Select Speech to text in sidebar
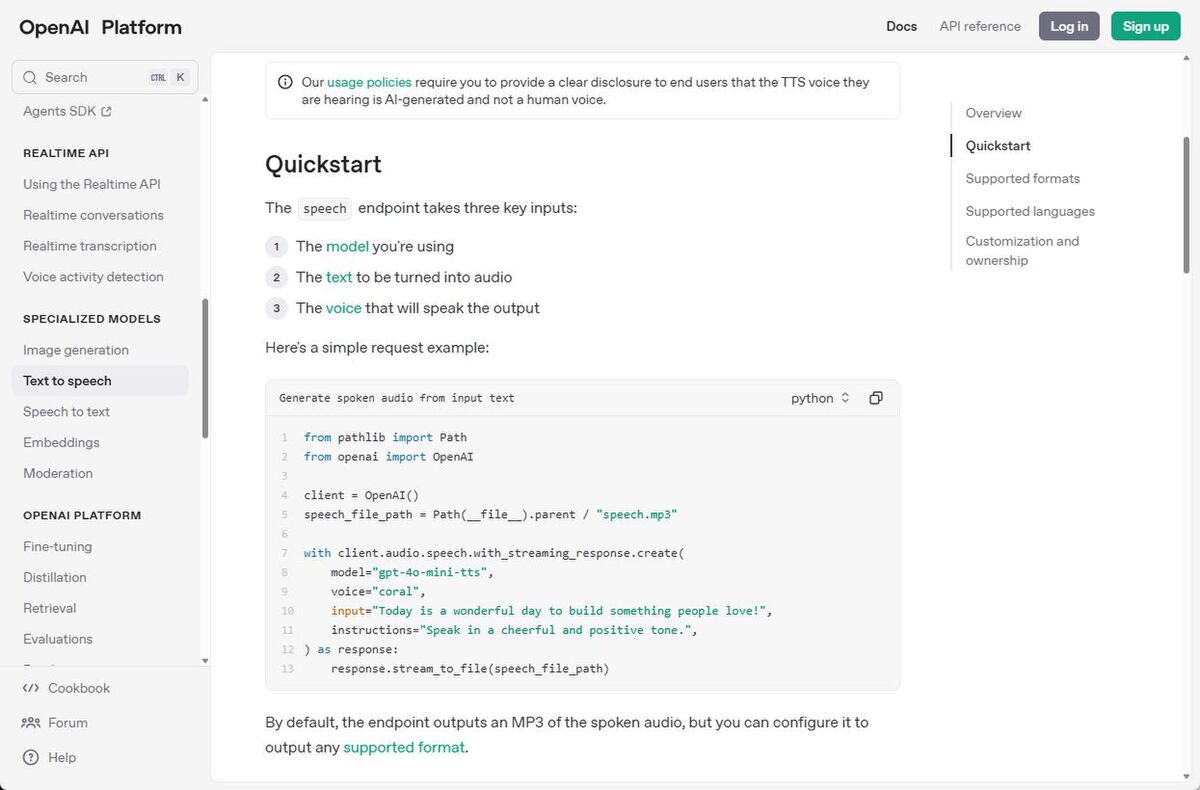 pyautogui.click(x=67, y=412)
